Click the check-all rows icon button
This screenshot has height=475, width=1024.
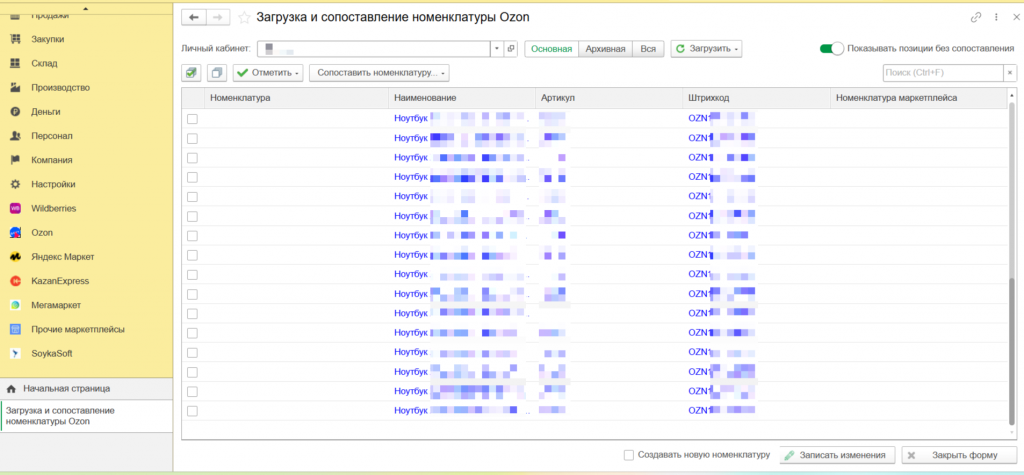pos(192,73)
